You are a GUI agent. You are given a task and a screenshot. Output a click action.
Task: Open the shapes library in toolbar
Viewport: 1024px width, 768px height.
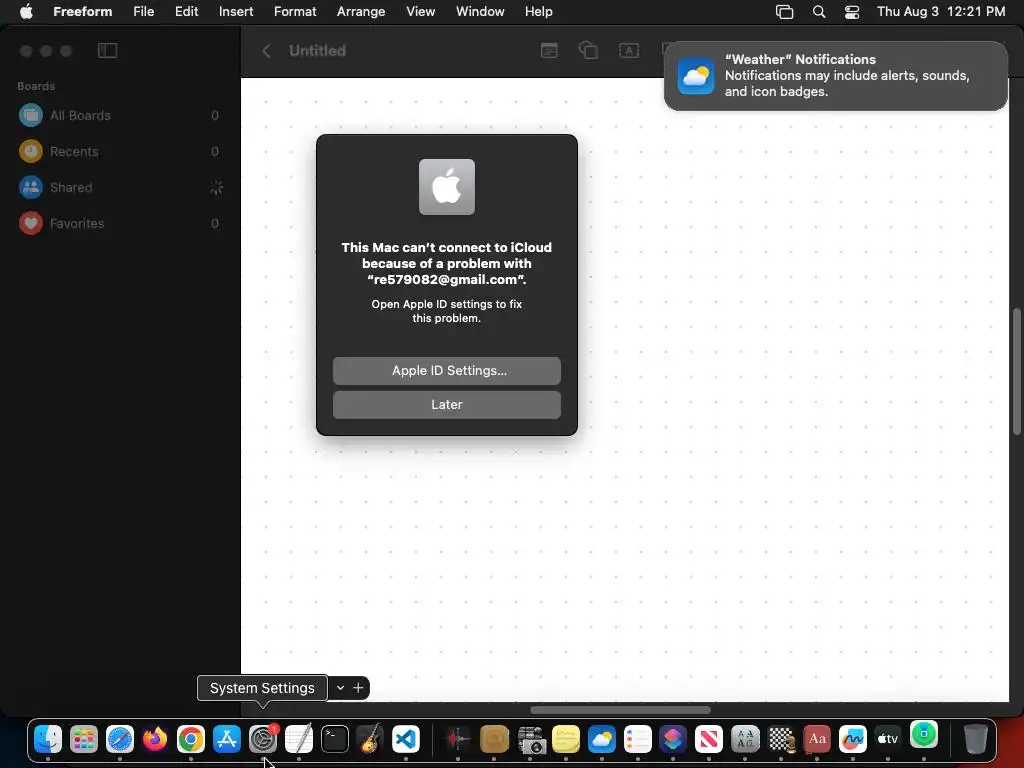coord(588,50)
